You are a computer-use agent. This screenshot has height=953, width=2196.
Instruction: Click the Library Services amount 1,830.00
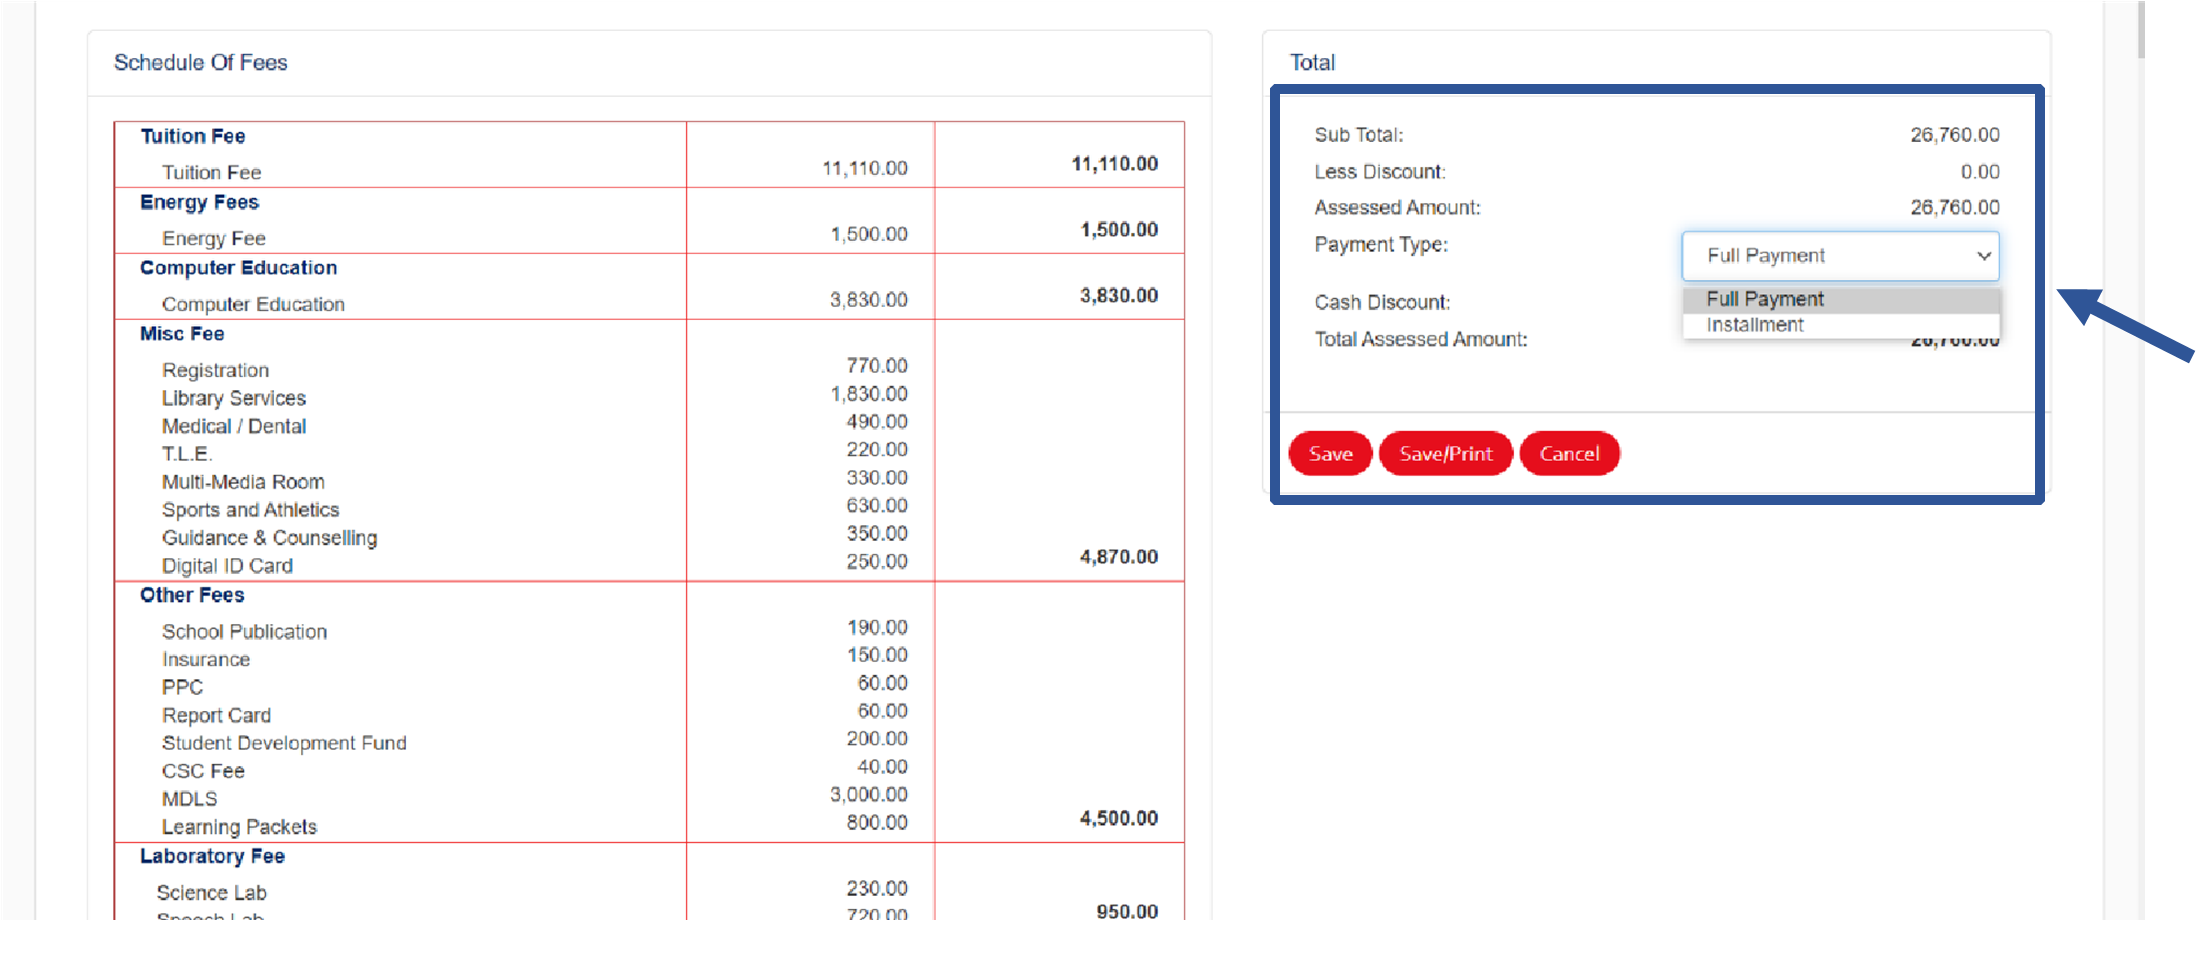coord(868,394)
